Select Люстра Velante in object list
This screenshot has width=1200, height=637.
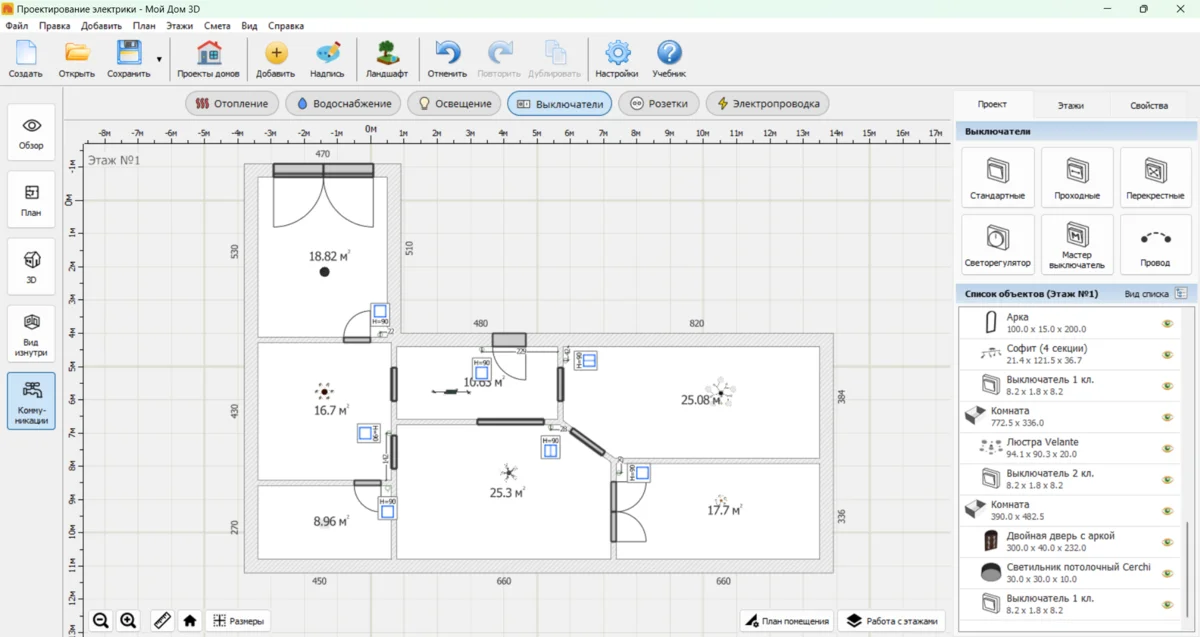1067,448
